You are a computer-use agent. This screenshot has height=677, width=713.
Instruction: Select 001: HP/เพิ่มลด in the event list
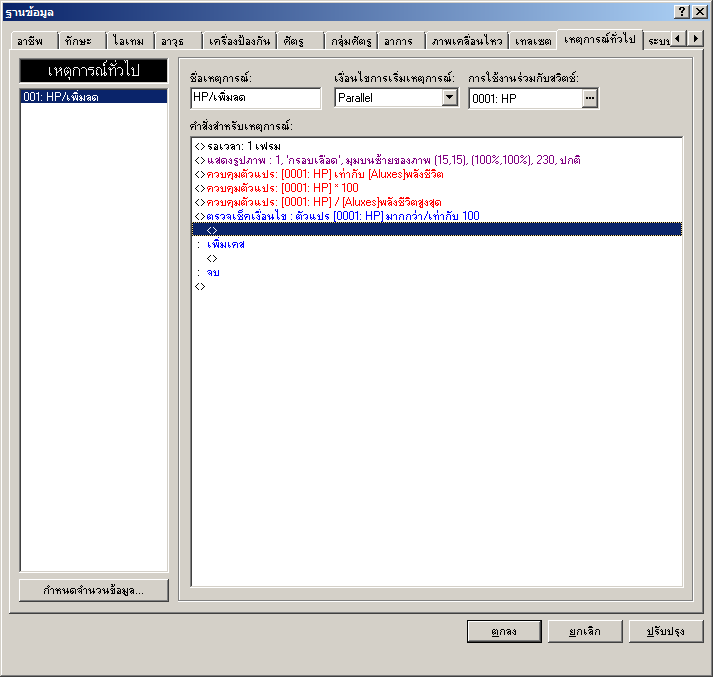point(94,96)
